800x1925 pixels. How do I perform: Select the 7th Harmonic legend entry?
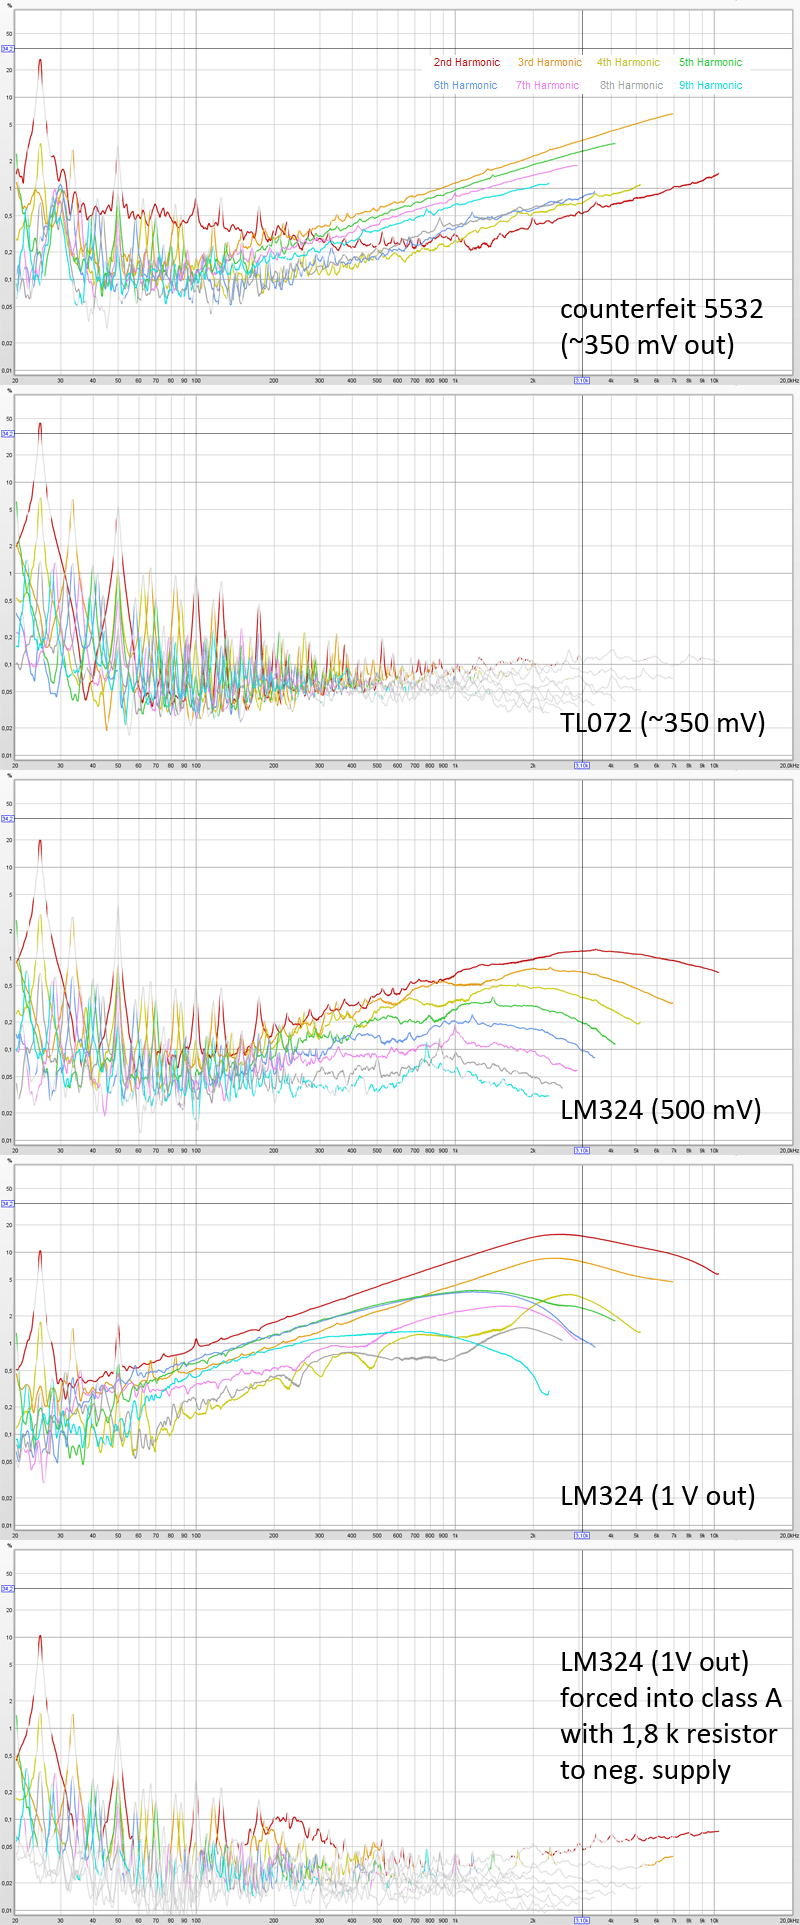click(547, 85)
